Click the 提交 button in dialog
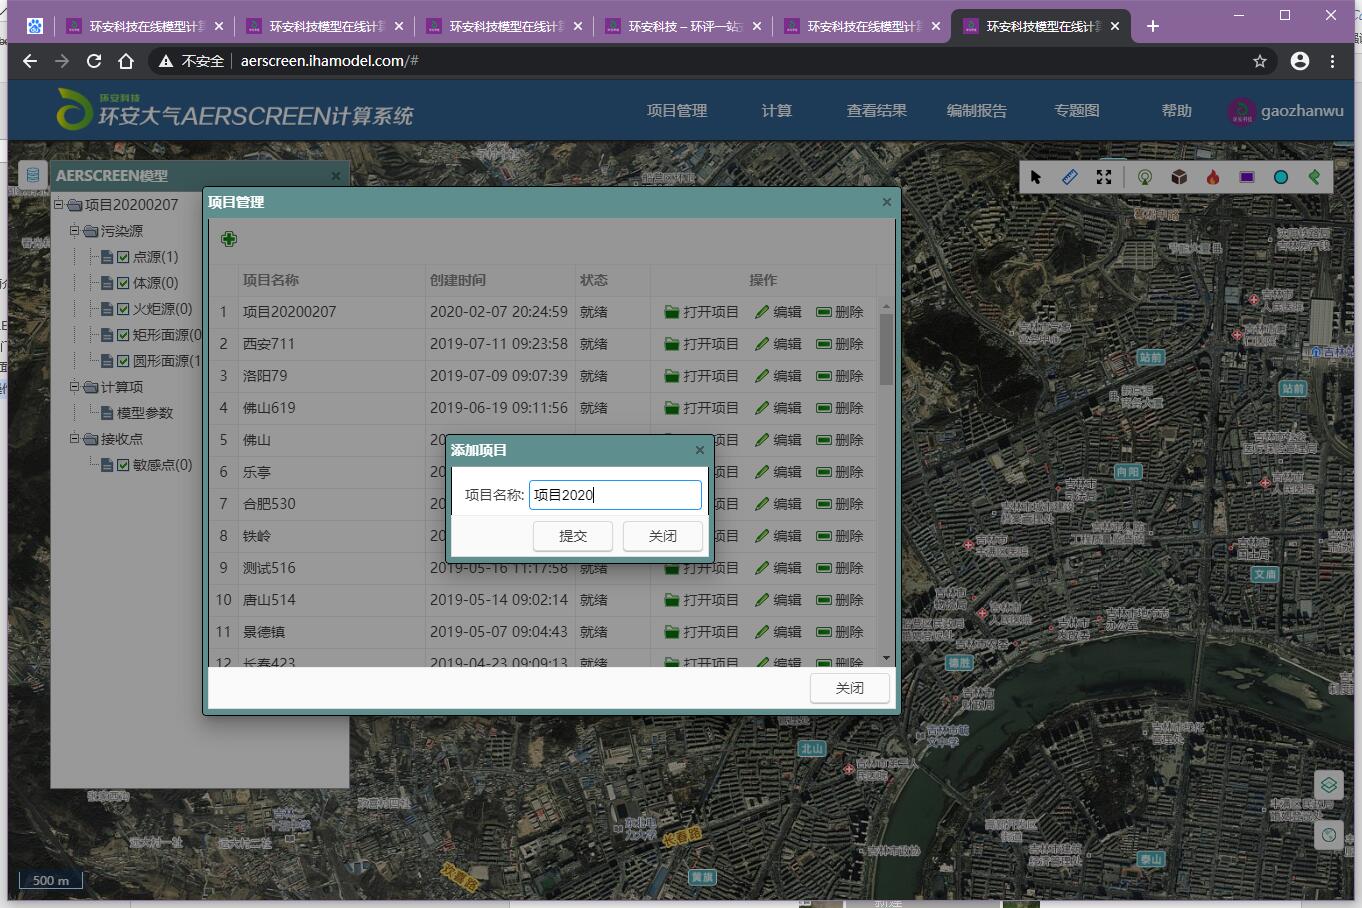 click(573, 536)
